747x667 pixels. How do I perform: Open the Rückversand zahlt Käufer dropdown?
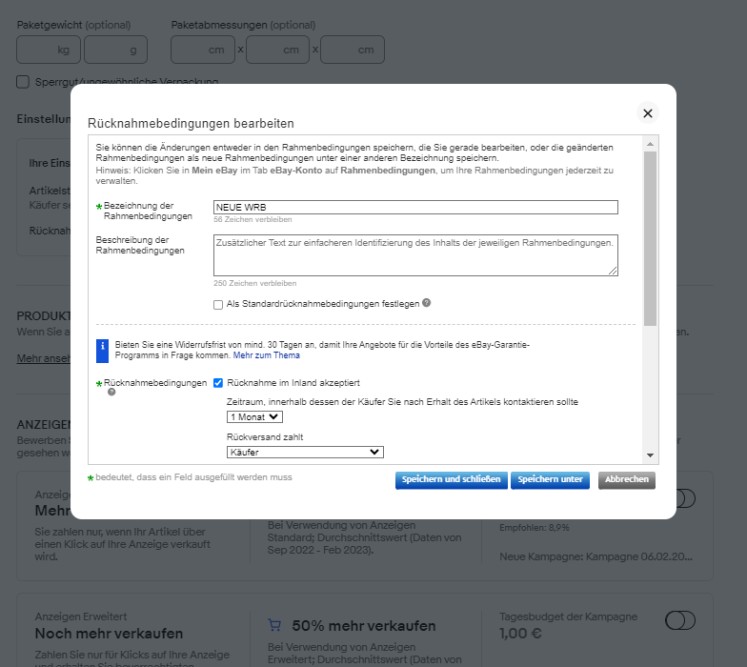pyautogui.click(x=305, y=452)
